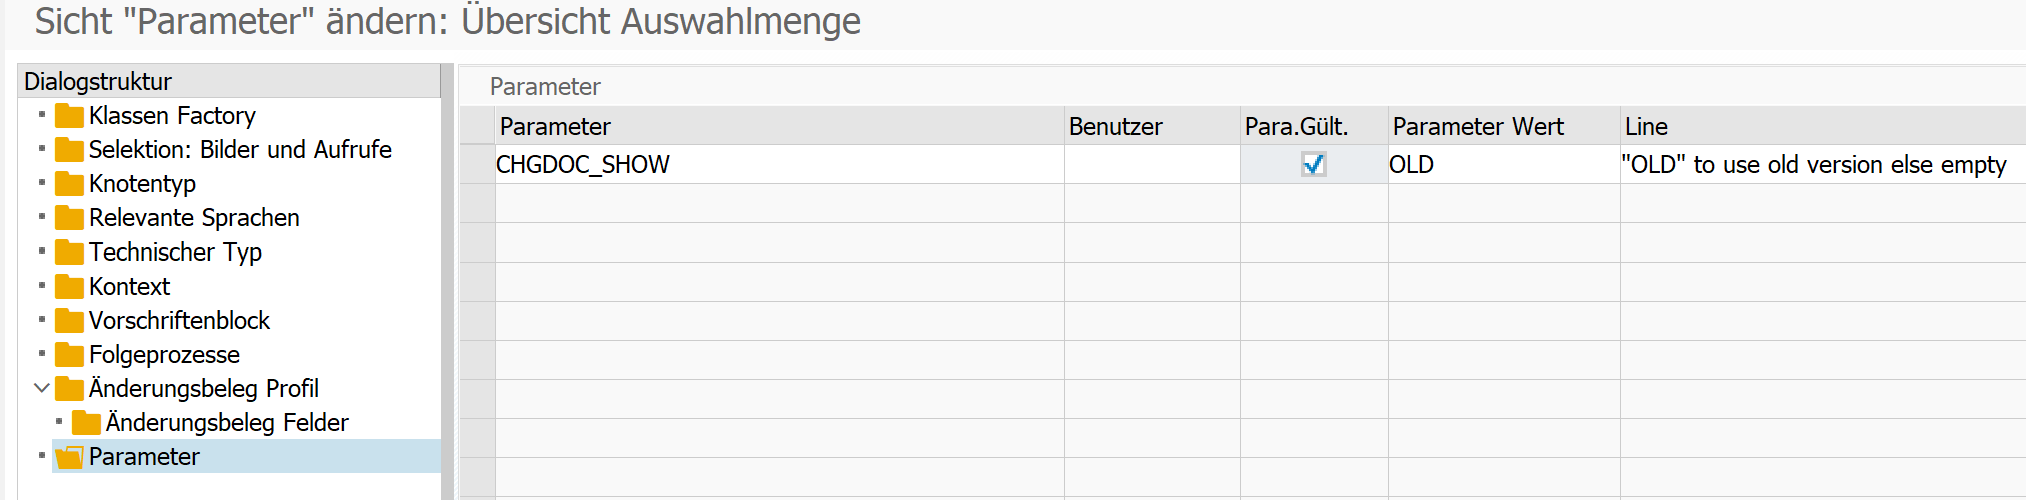This screenshot has height=500, width=2026.
Task: Click the empty Benutzer cell of CHGDOC_SHOW
Action: point(1151,165)
